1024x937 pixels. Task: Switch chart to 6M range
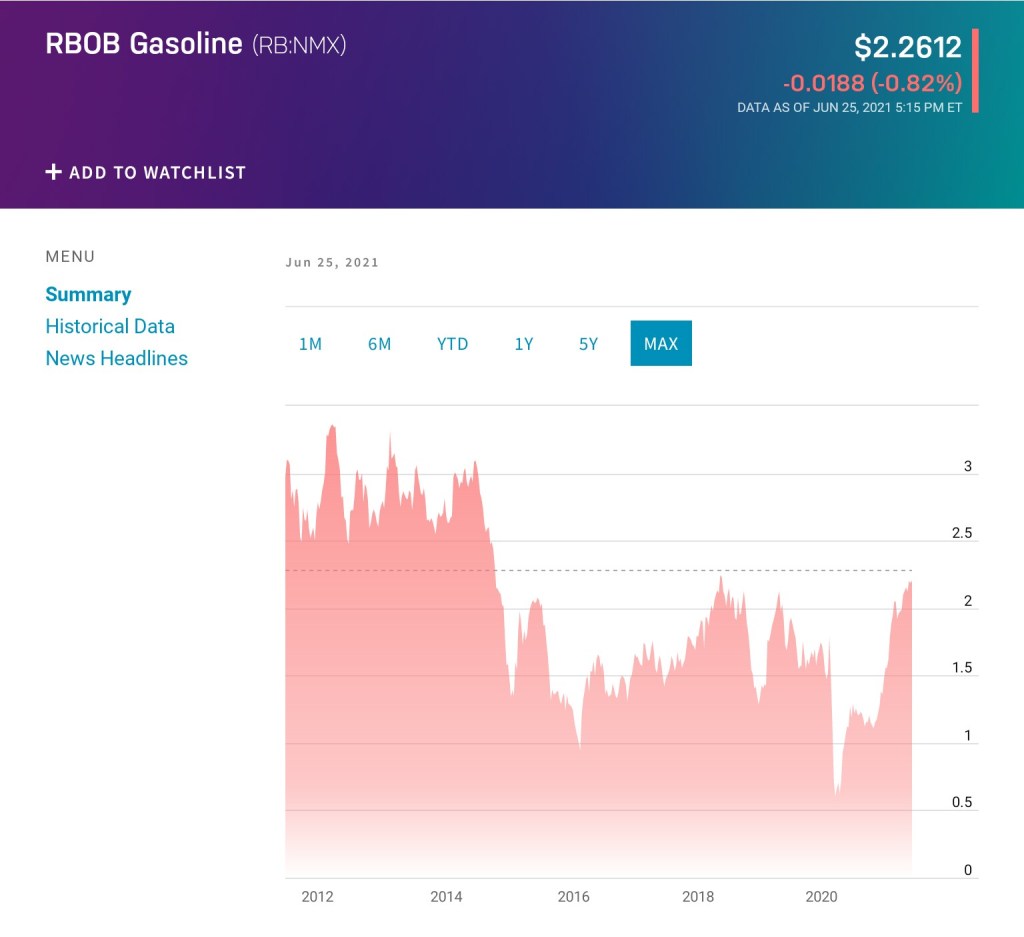tap(379, 344)
